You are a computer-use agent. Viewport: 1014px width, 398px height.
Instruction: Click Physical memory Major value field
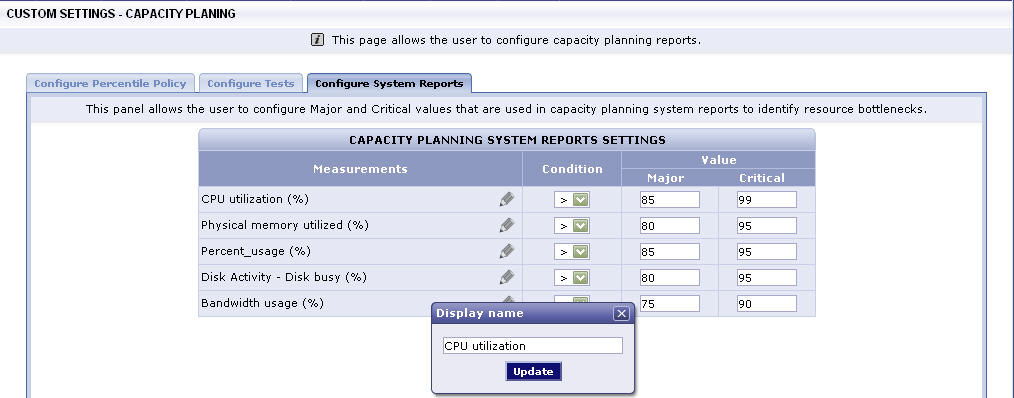[x=669, y=226]
